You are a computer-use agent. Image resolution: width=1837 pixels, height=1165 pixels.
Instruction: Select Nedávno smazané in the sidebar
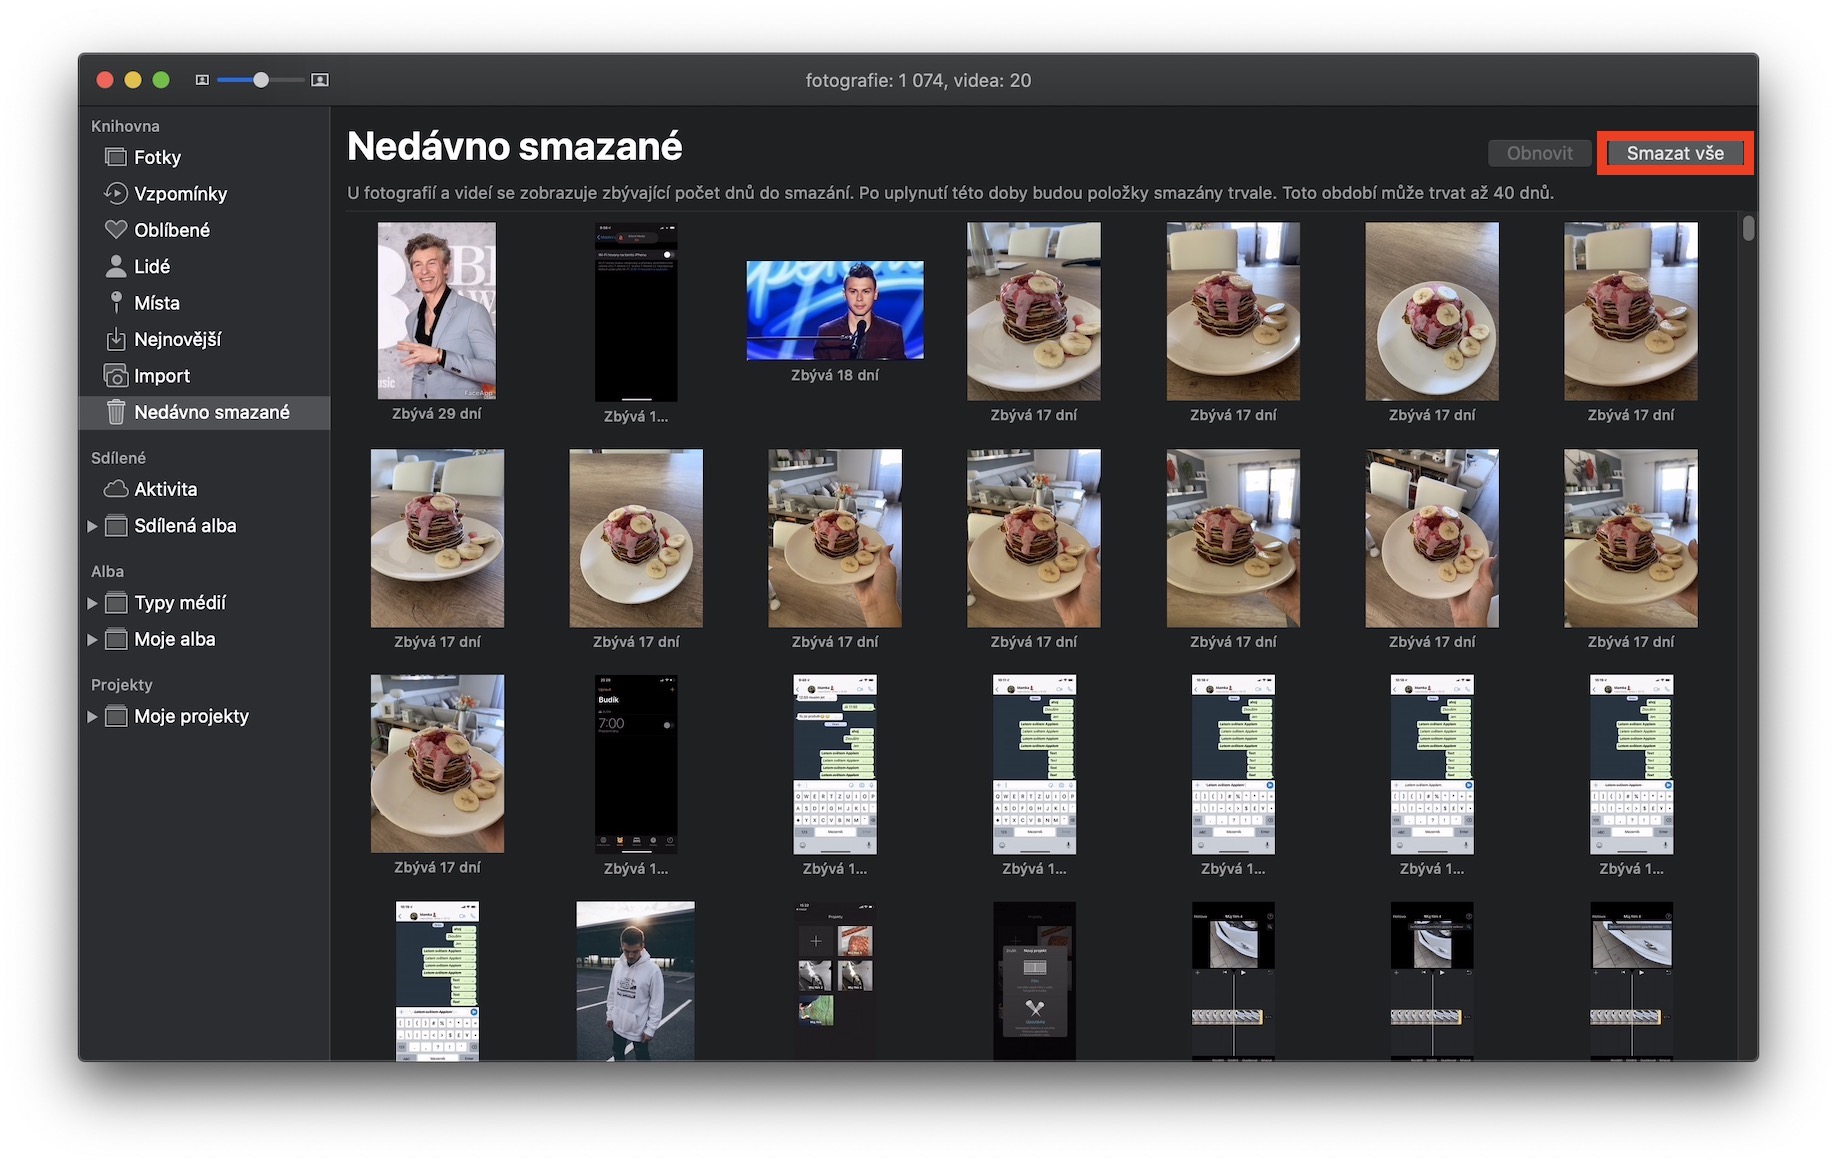[x=211, y=412]
